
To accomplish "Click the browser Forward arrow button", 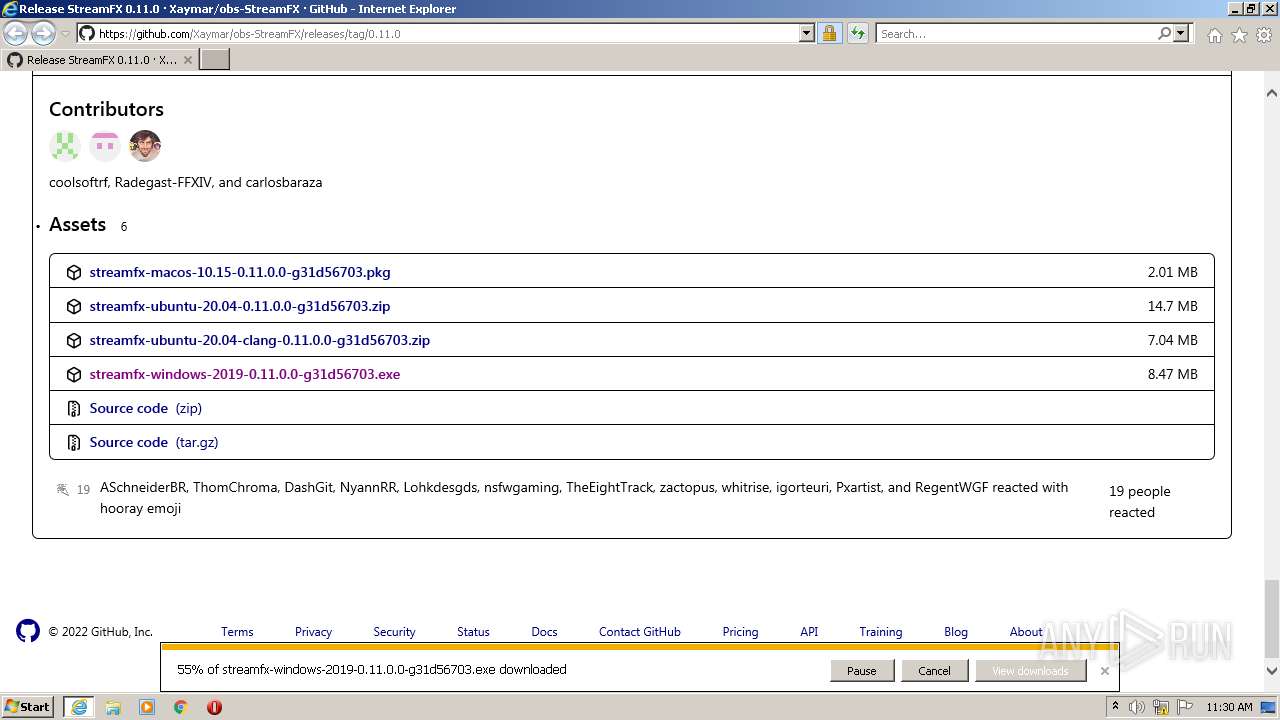I will pos(43,33).
